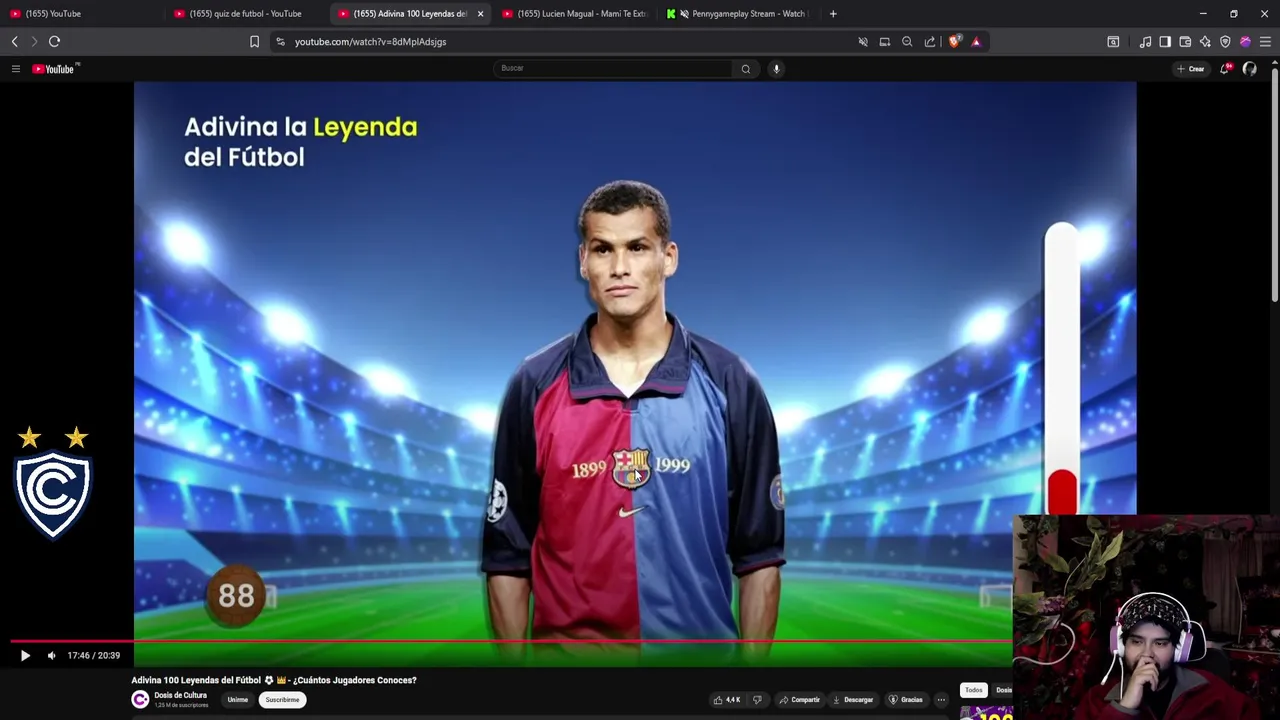The height and width of the screenshot is (720, 1280).
Task: Click the video title text
Action: click(274, 680)
